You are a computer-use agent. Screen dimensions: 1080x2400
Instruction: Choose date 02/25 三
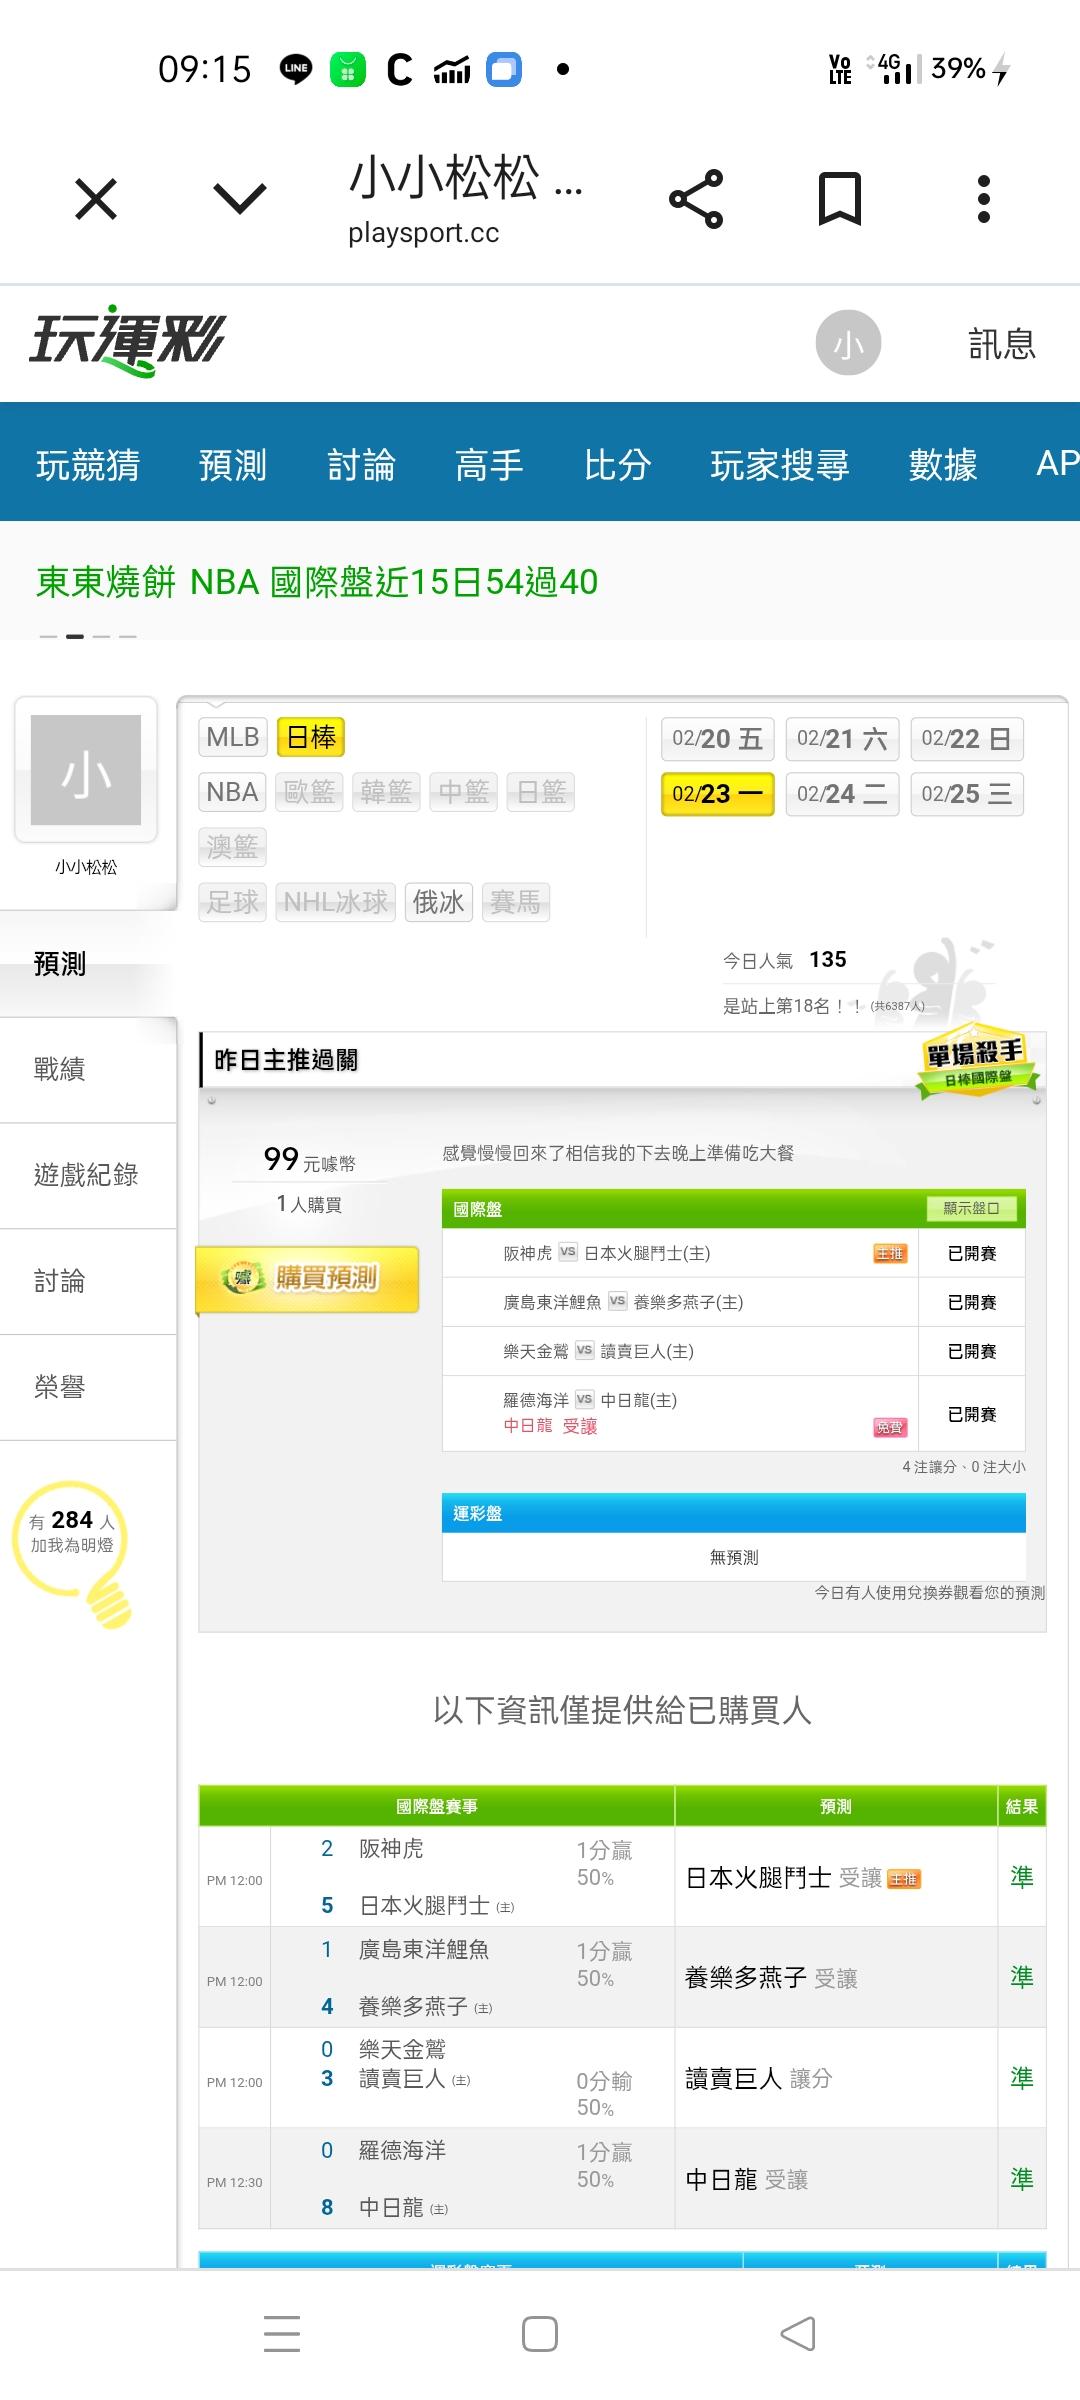[967, 794]
